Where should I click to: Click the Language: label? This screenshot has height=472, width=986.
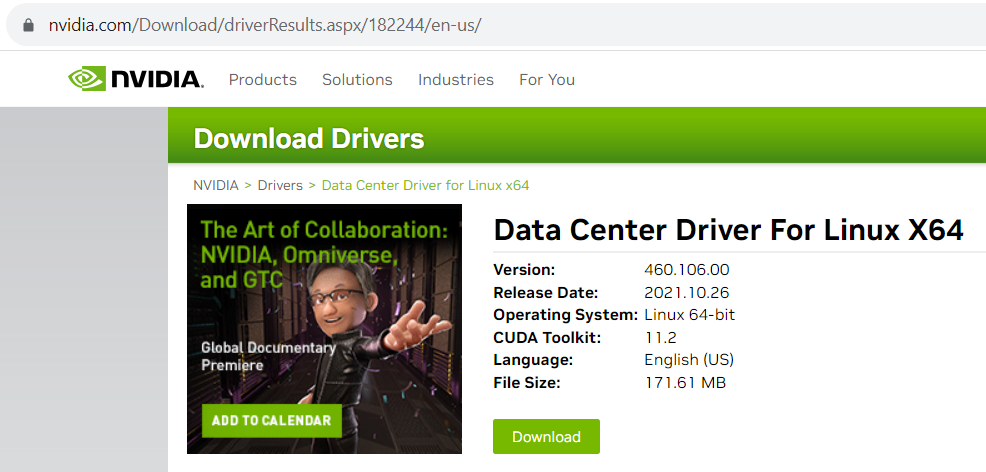click(x=533, y=360)
